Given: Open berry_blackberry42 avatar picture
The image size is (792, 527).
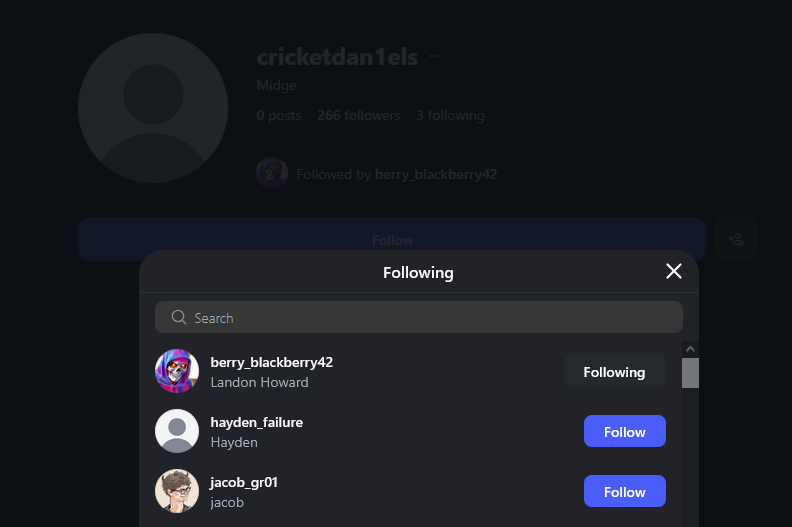Looking at the screenshot, I should click(177, 371).
